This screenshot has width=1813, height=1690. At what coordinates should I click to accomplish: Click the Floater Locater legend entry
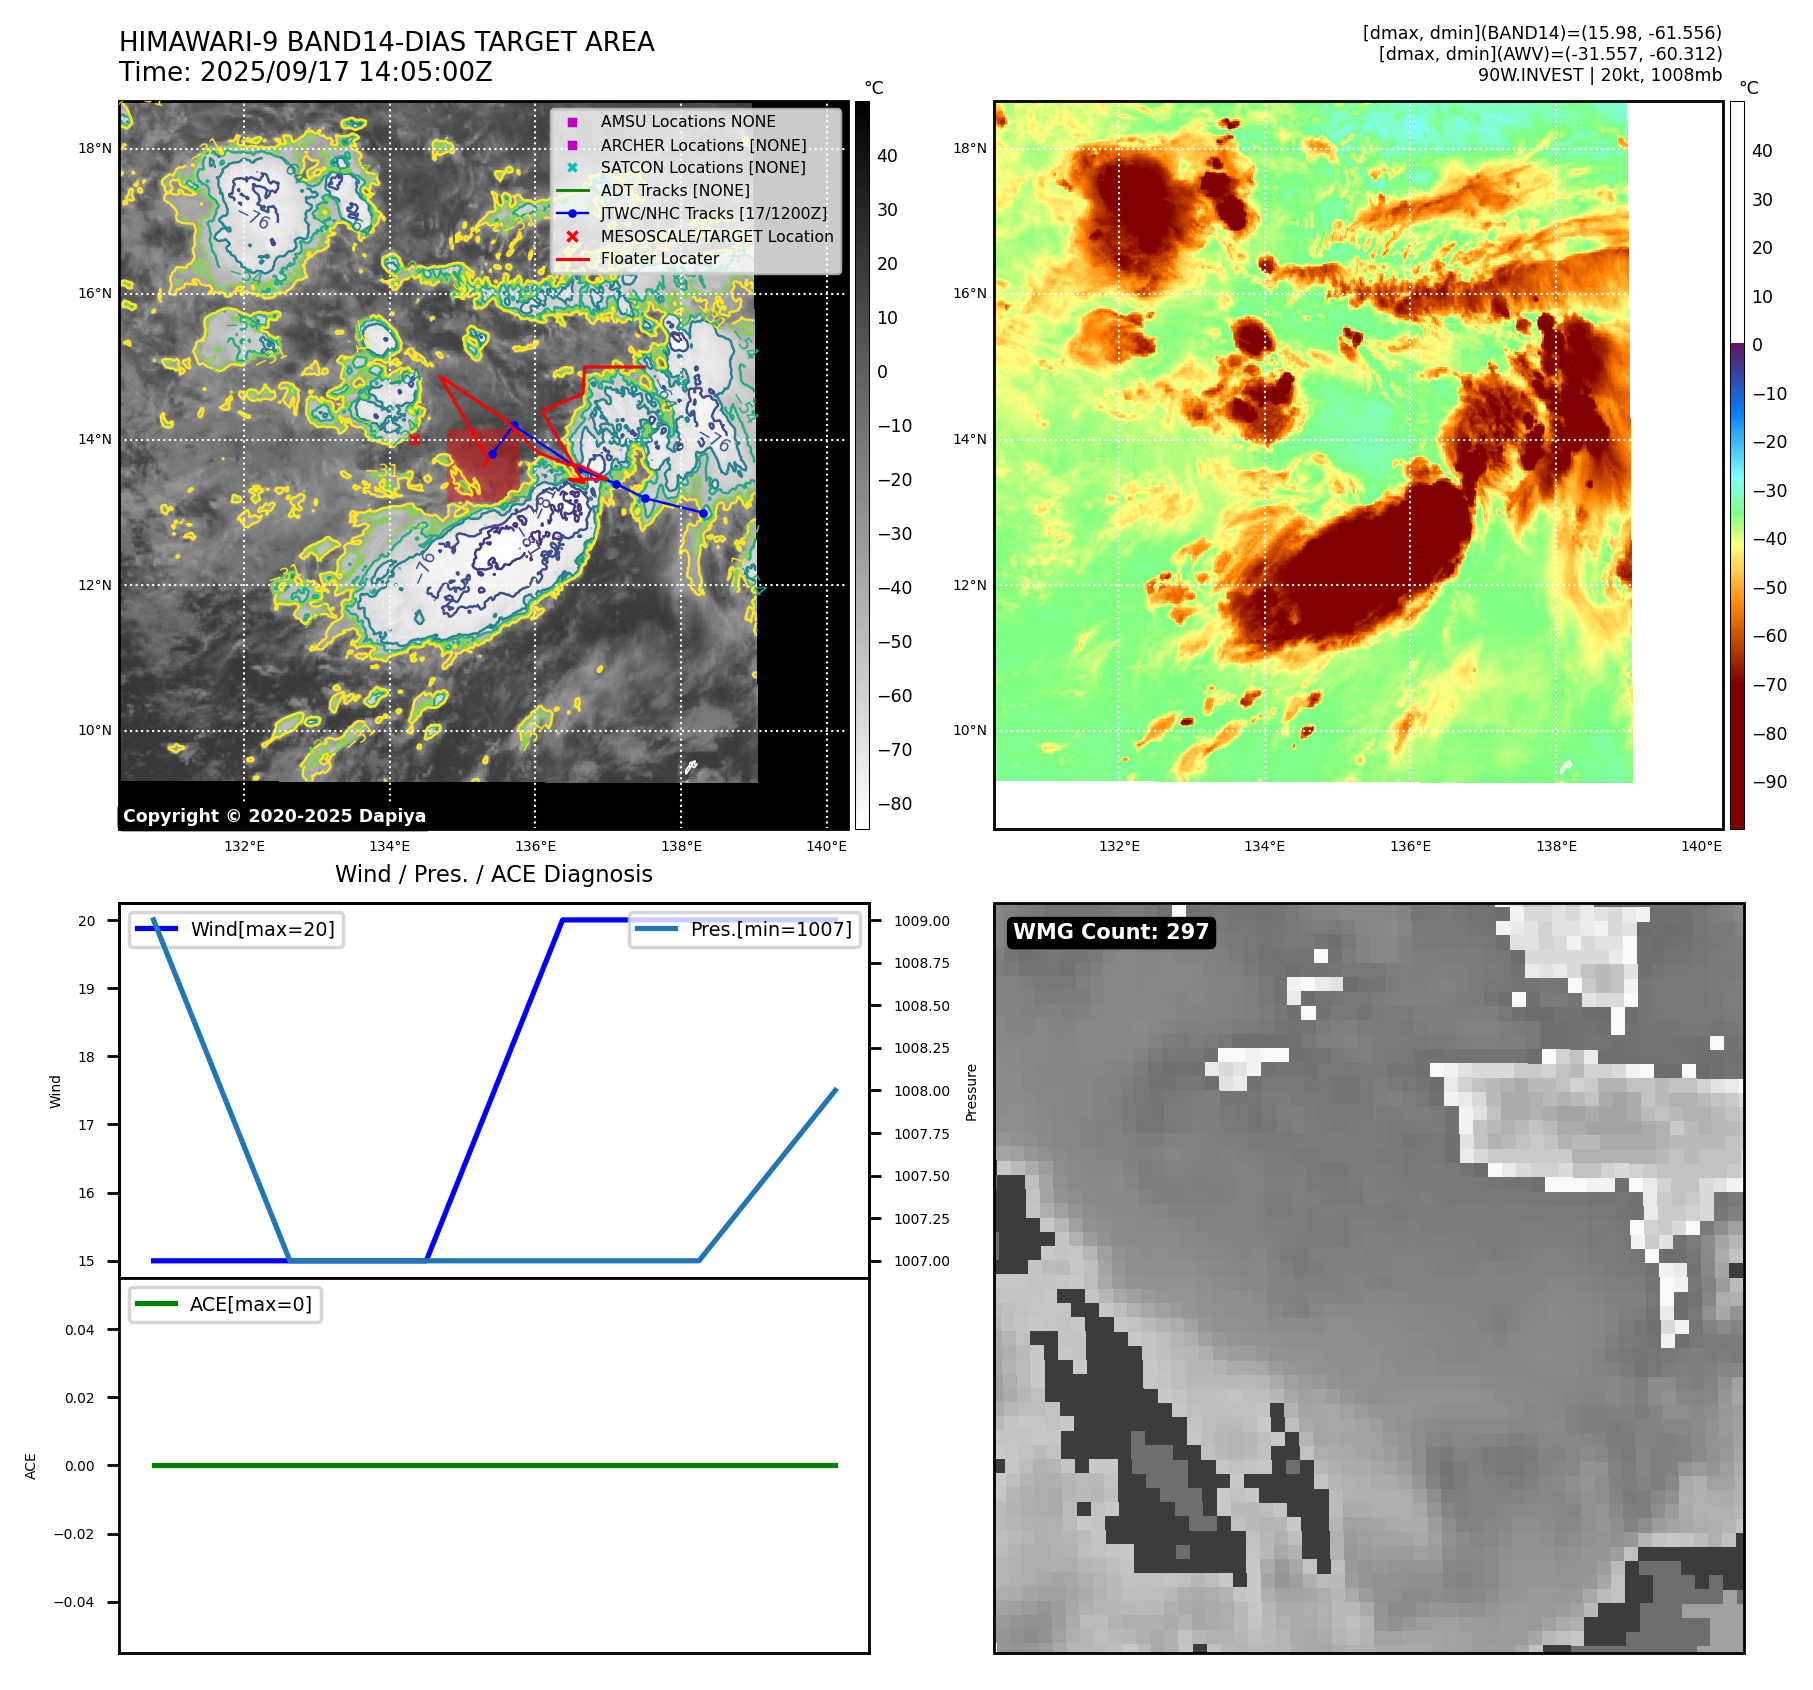coord(660,259)
